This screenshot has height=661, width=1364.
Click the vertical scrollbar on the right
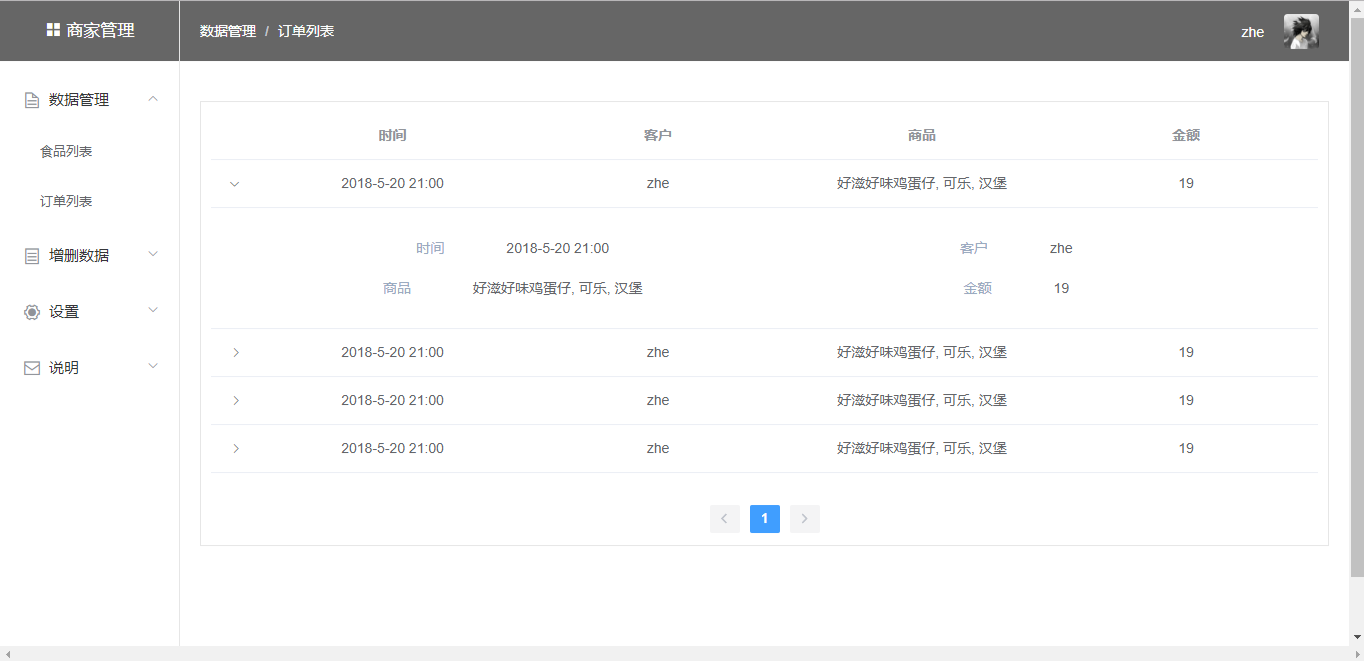pos(1356,300)
